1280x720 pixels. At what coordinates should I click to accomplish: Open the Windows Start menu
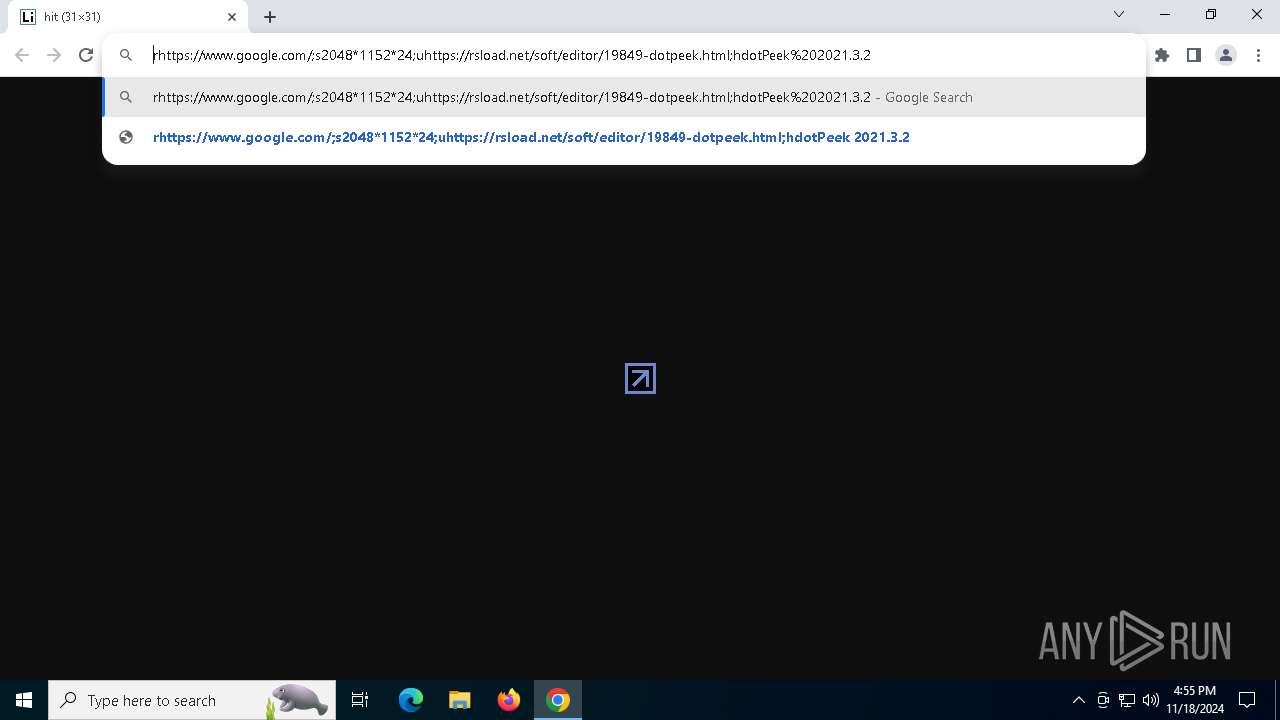[24, 700]
